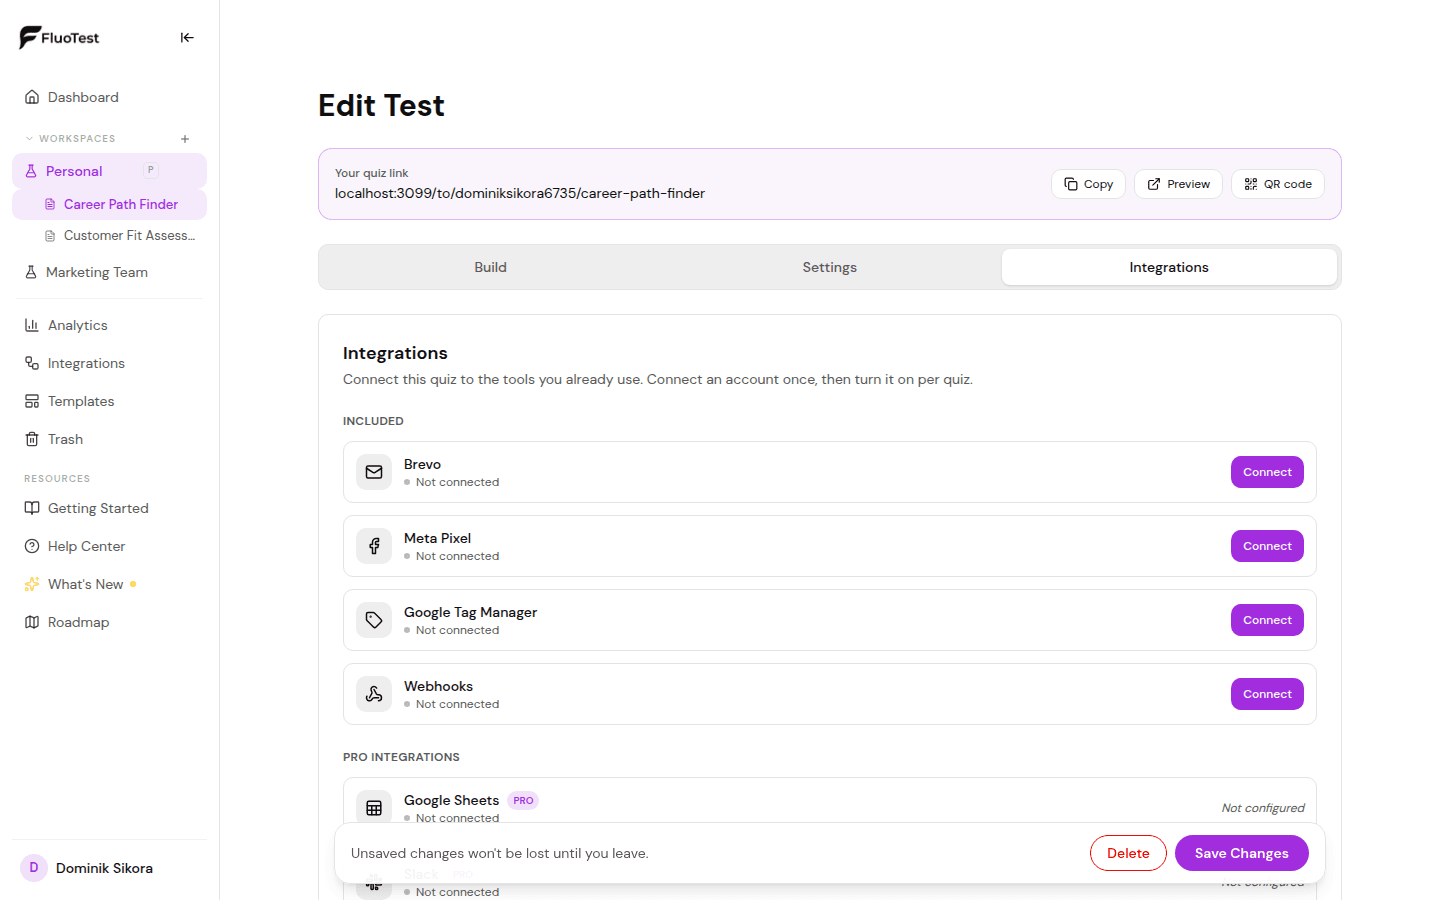The height and width of the screenshot is (900, 1440).
Task: Click the Integrations icon in the sidebar
Action: 32,363
